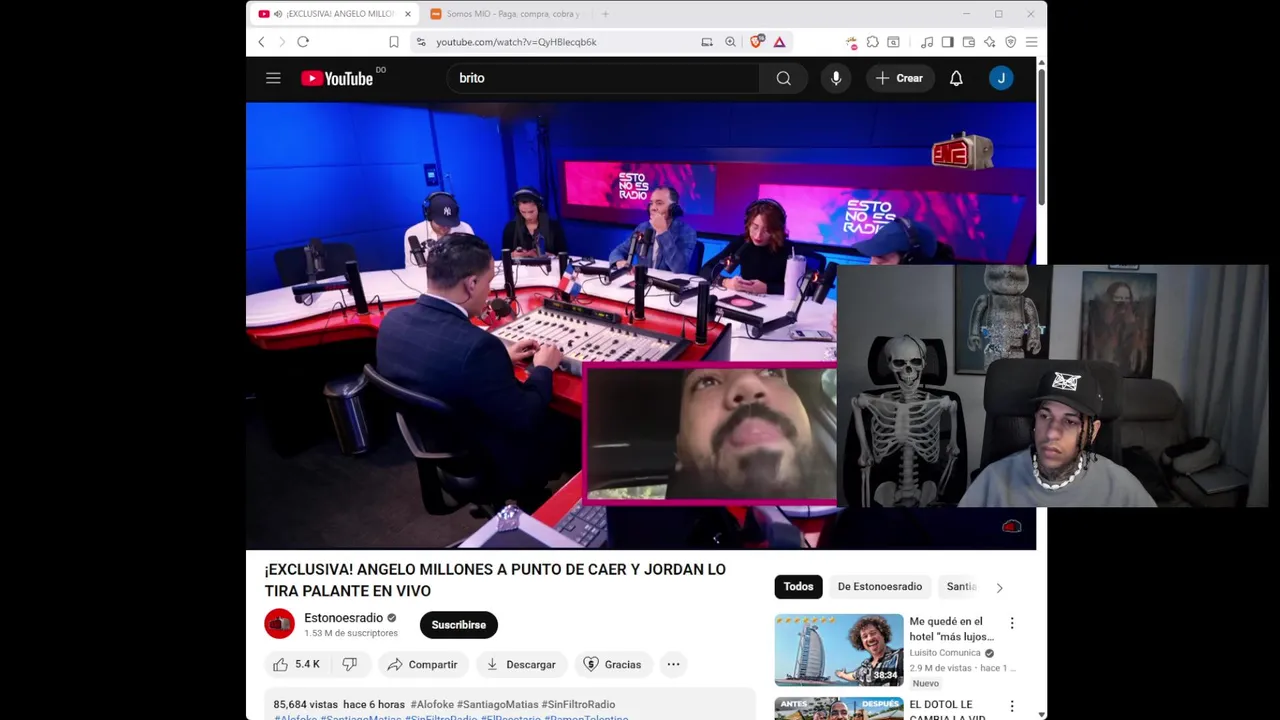Open the Leo AI sparkle icon
Screen dimensions: 1280x720
[989, 42]
